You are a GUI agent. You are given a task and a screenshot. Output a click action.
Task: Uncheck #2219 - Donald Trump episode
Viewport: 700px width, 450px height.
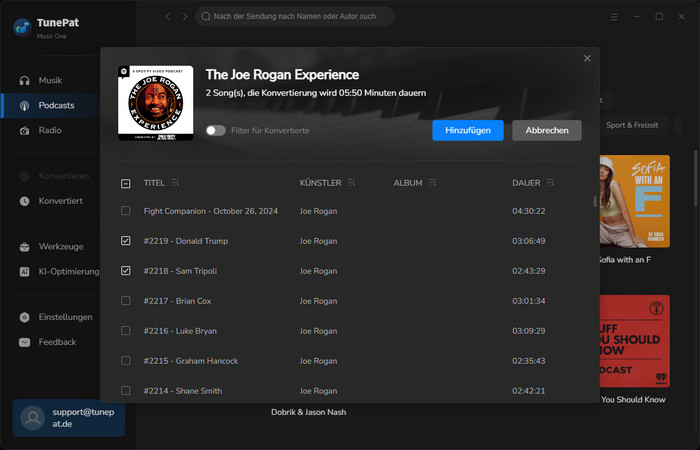[x=126, y=241]
